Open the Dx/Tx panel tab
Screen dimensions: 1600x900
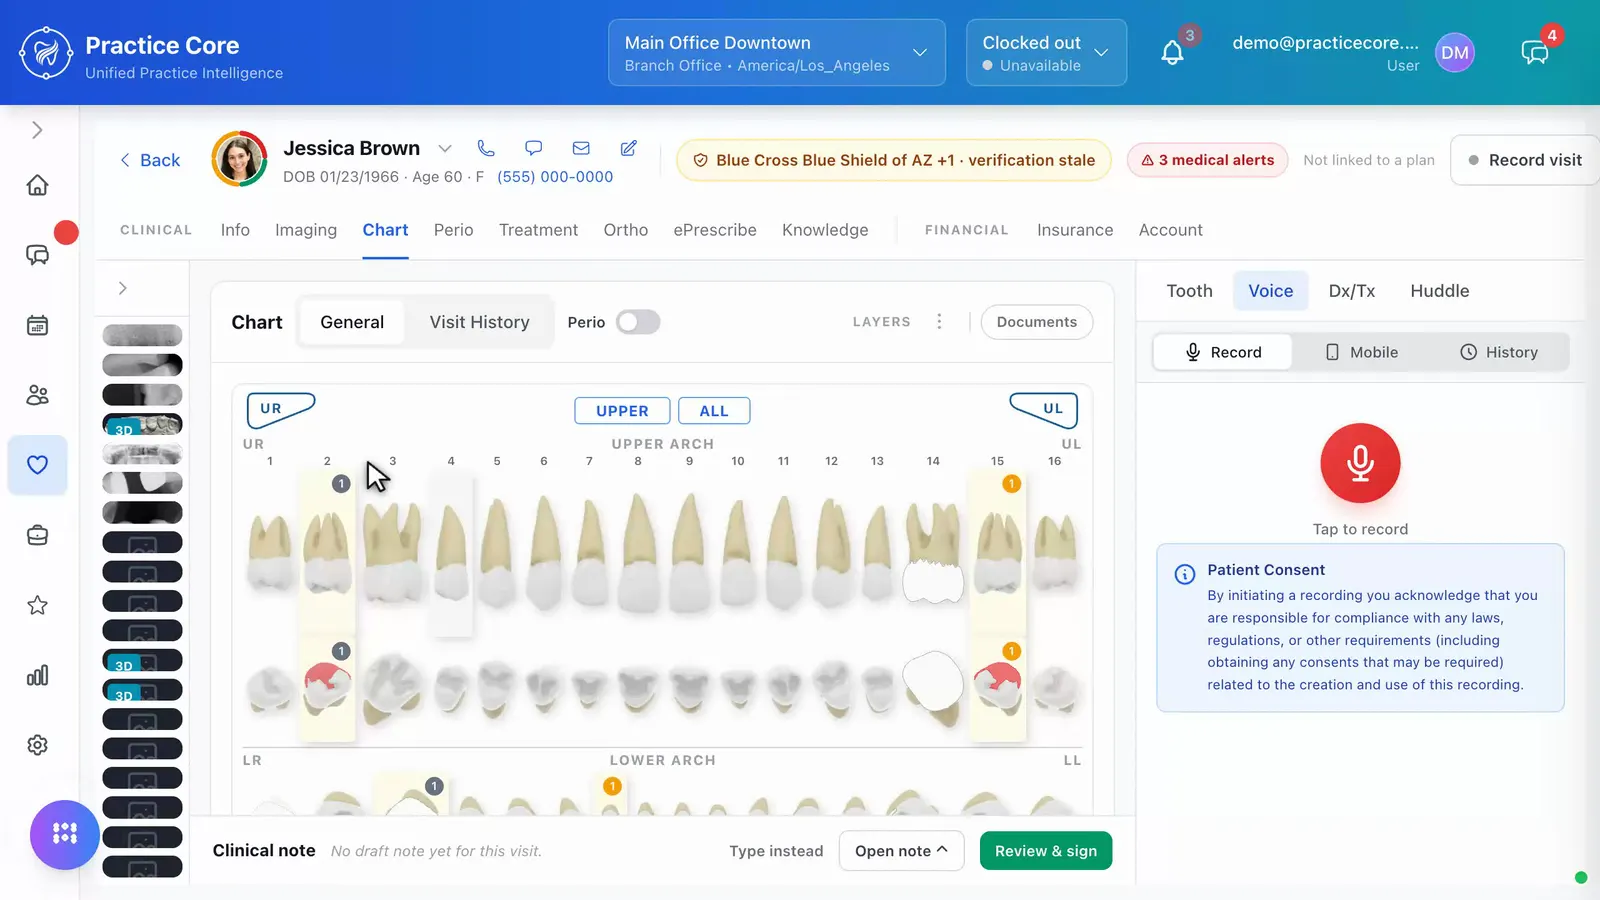[1352, 291]
